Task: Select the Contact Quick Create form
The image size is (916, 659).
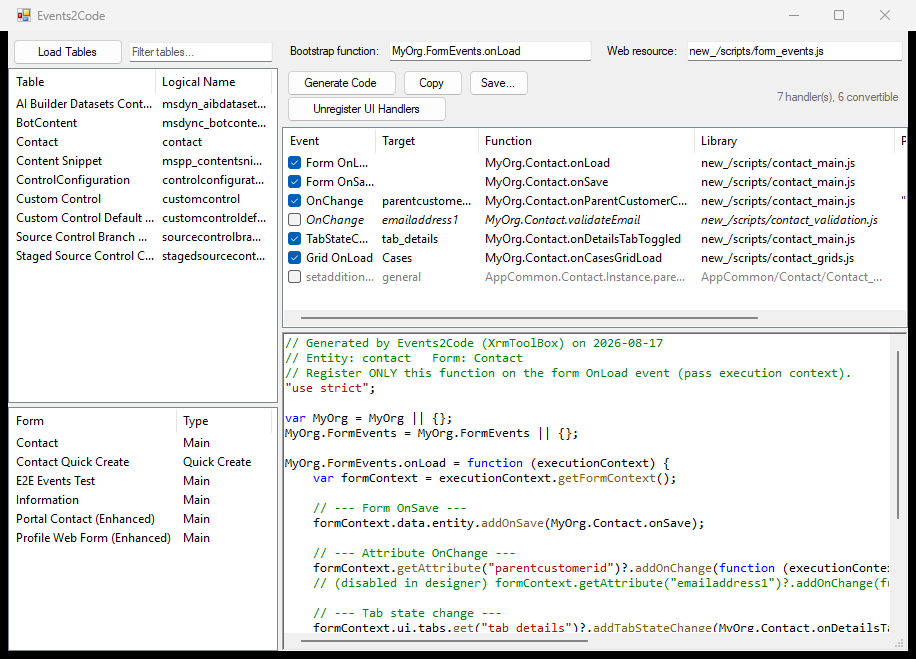Action: point(142,462)
